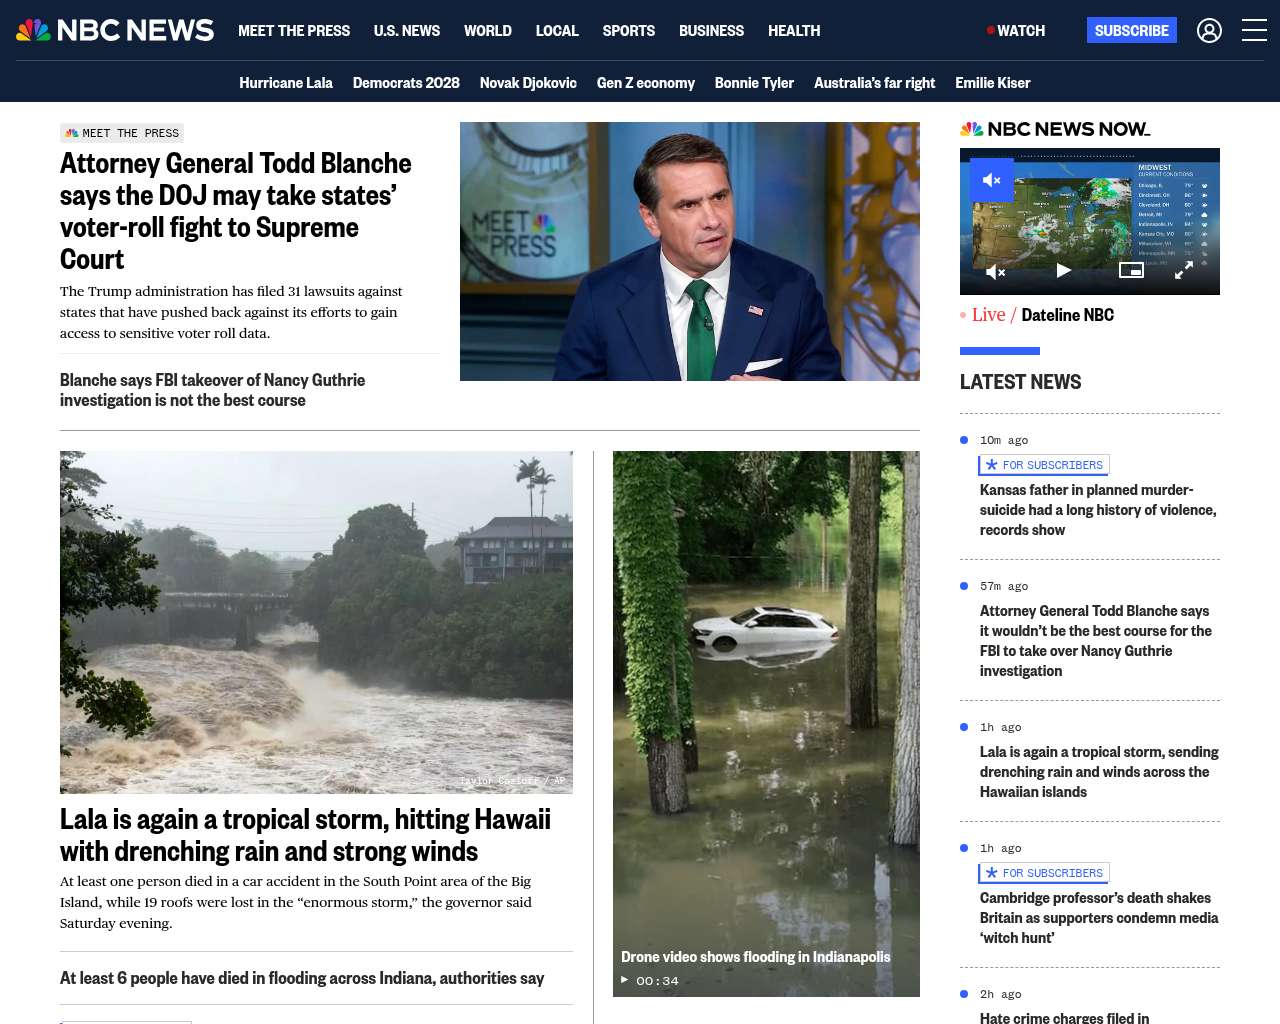Viewport: 1280px width, 1024px height.
Task: Open the 'Hate crime charges filed in' story
Action: point(1064,1017)
